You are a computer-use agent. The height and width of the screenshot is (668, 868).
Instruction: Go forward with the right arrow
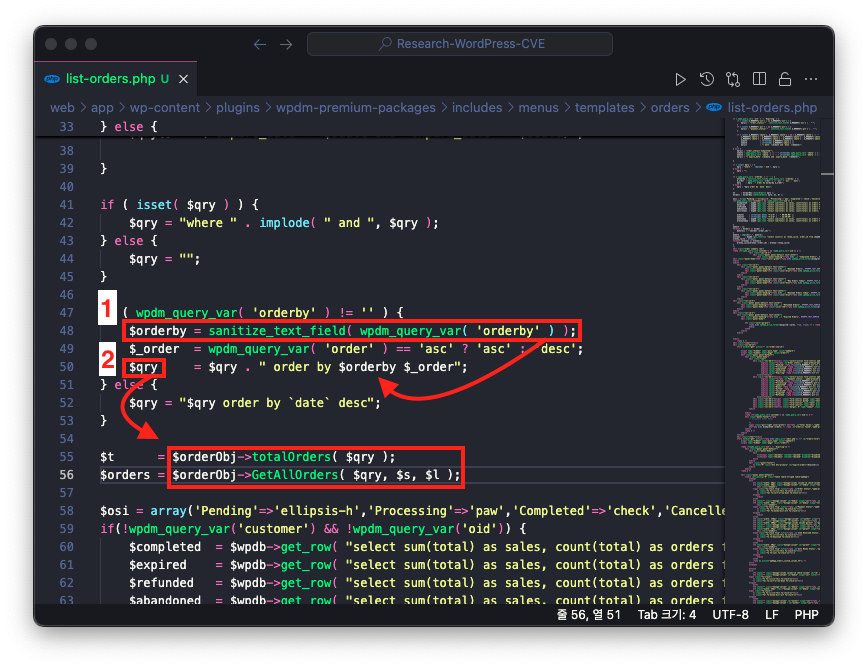pyautogui.click(x=286, y=44)
